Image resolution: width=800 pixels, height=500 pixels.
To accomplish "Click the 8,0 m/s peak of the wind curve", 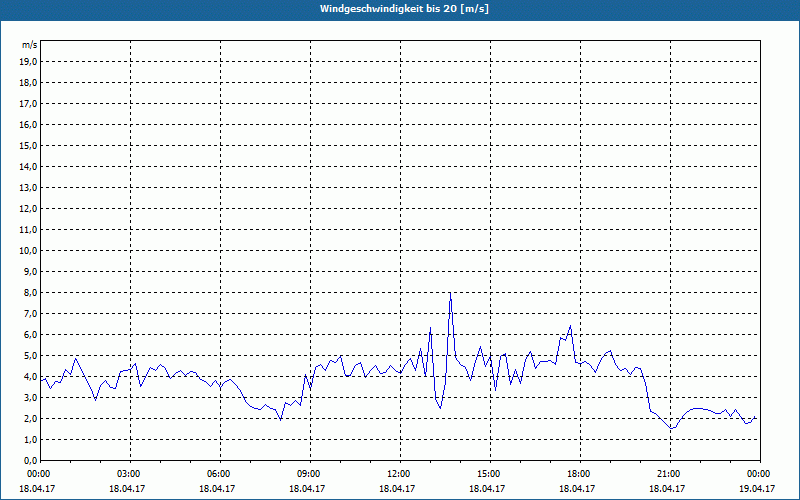I will 450,293.
